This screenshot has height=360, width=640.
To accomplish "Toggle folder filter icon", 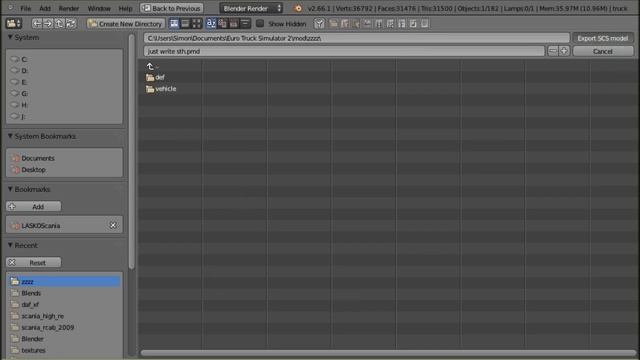I will (333, 24).
